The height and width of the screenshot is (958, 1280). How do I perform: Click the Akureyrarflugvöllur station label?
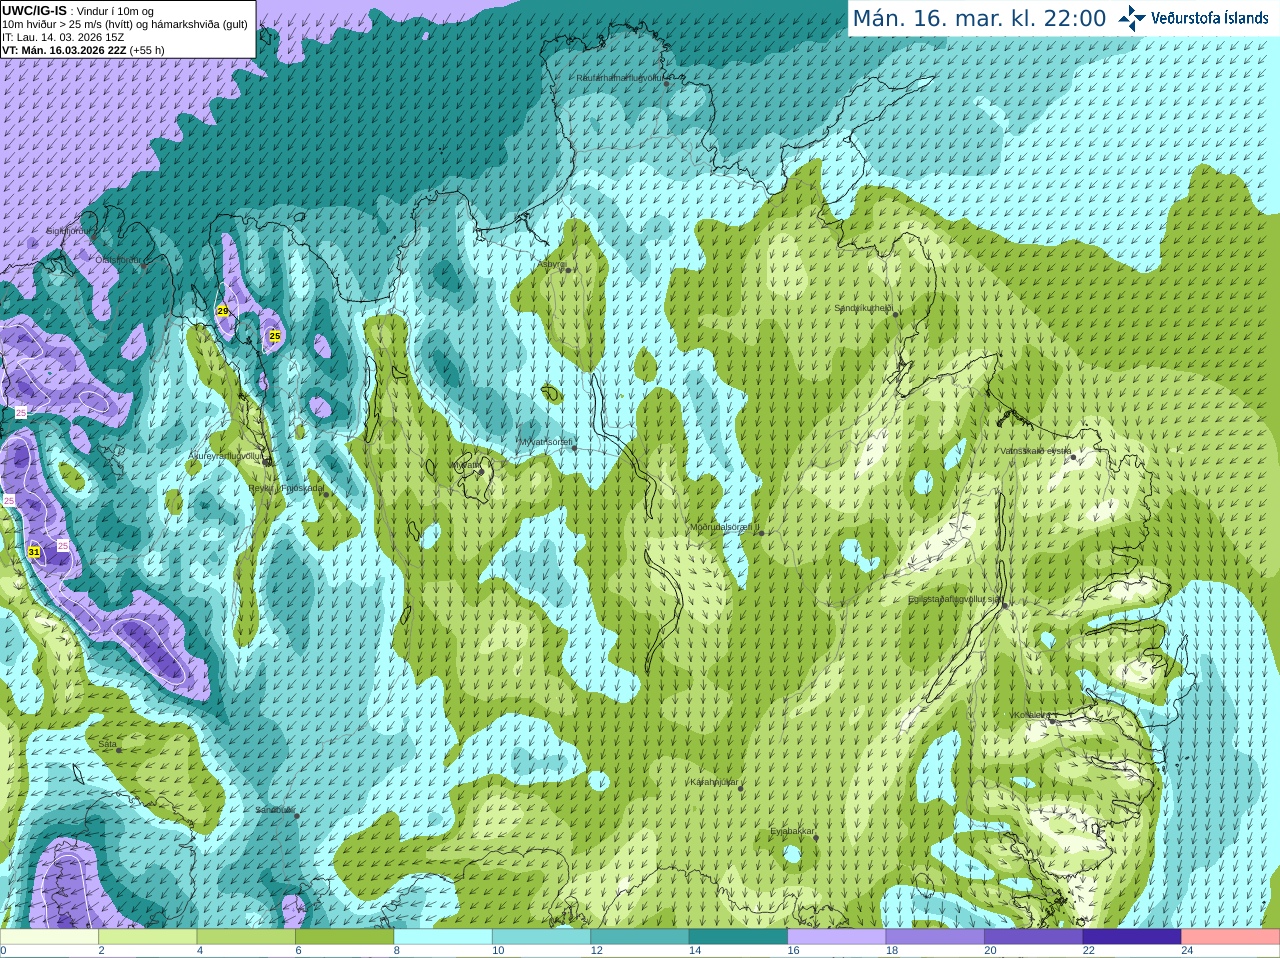[225, 456]
